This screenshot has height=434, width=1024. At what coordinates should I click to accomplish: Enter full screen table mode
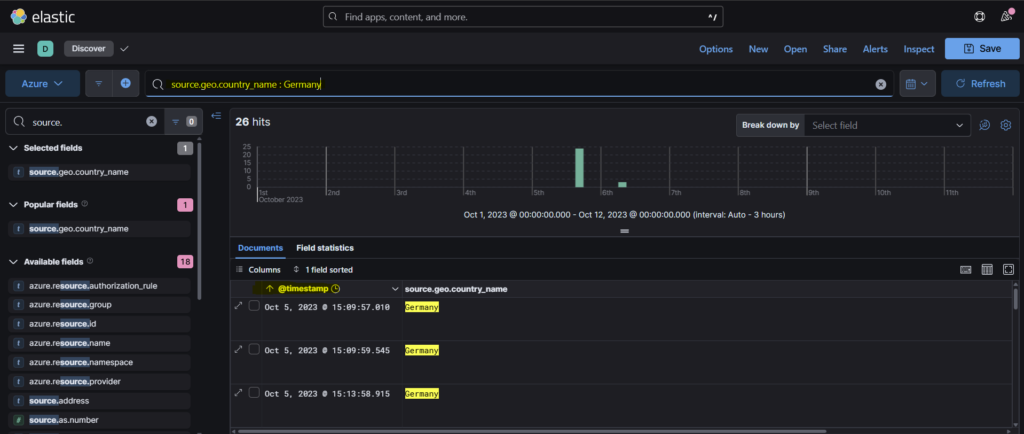coord(1008,270)
